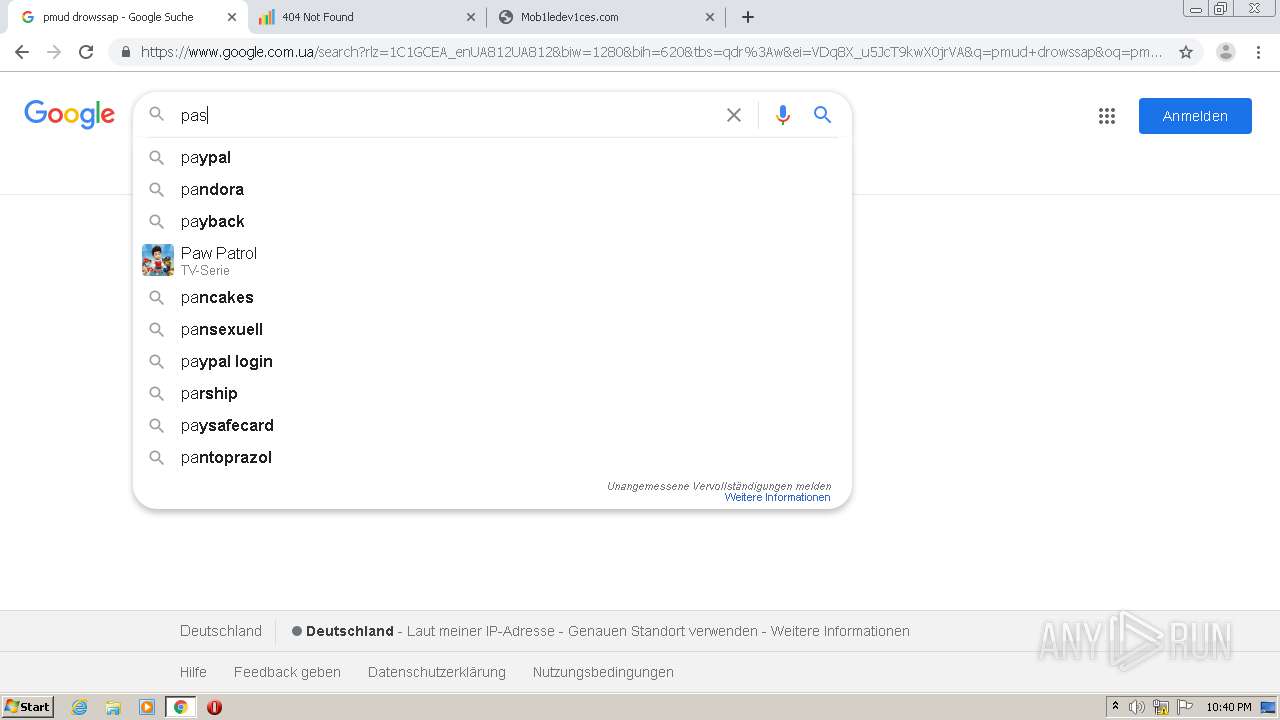Open Weitere Informationen under the suggestions

[777, 497]
